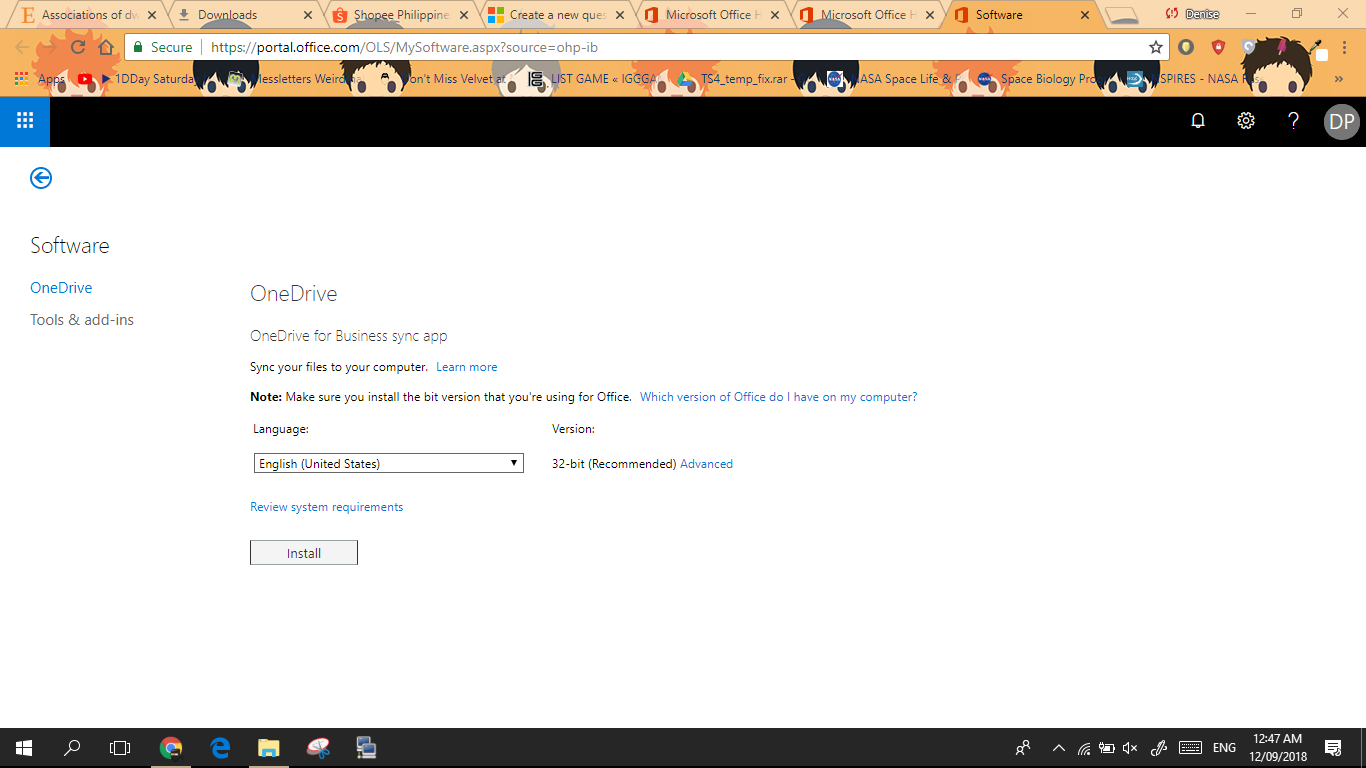Click the muted volume tray icon

(1131, 748)
